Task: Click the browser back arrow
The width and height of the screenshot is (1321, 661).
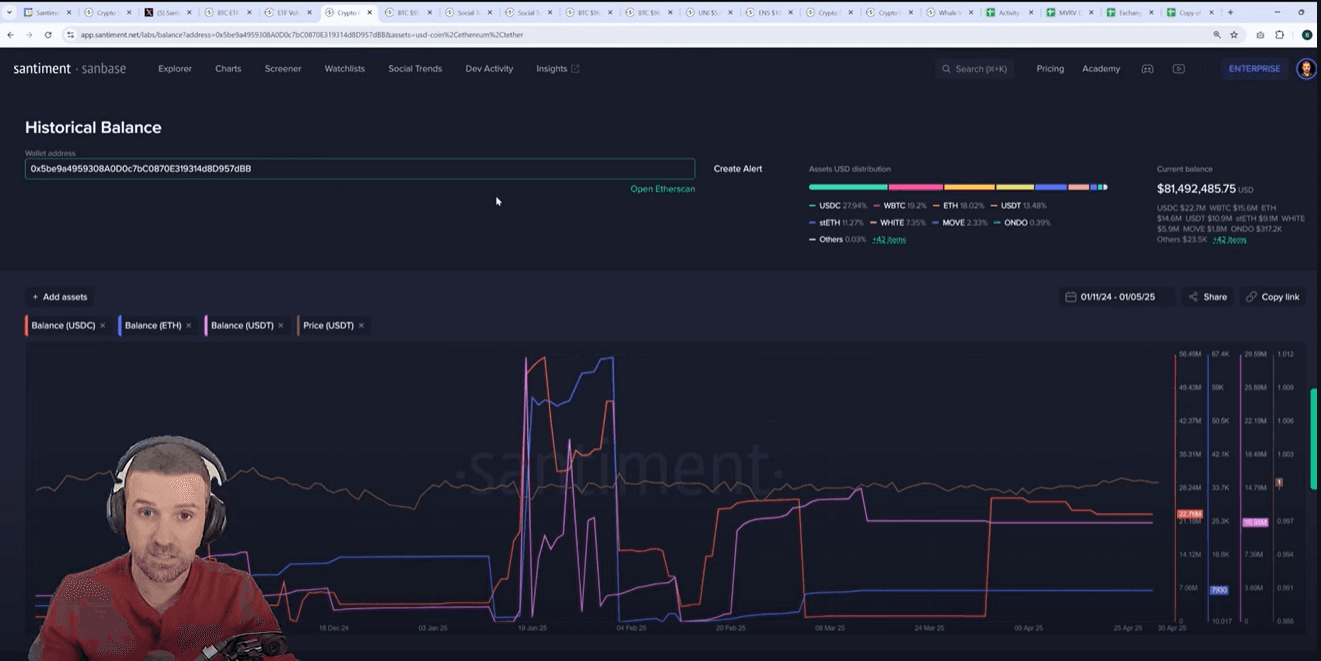Action: (11, 35)
